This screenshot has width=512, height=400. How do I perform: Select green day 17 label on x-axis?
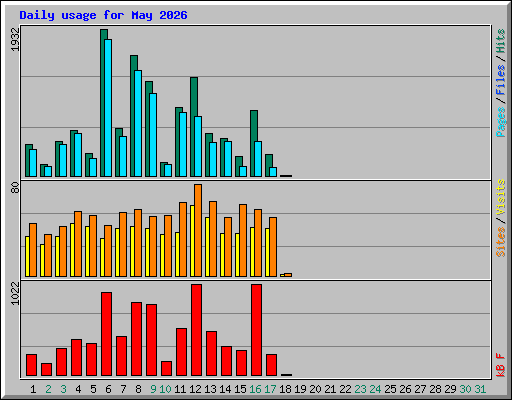270,389
